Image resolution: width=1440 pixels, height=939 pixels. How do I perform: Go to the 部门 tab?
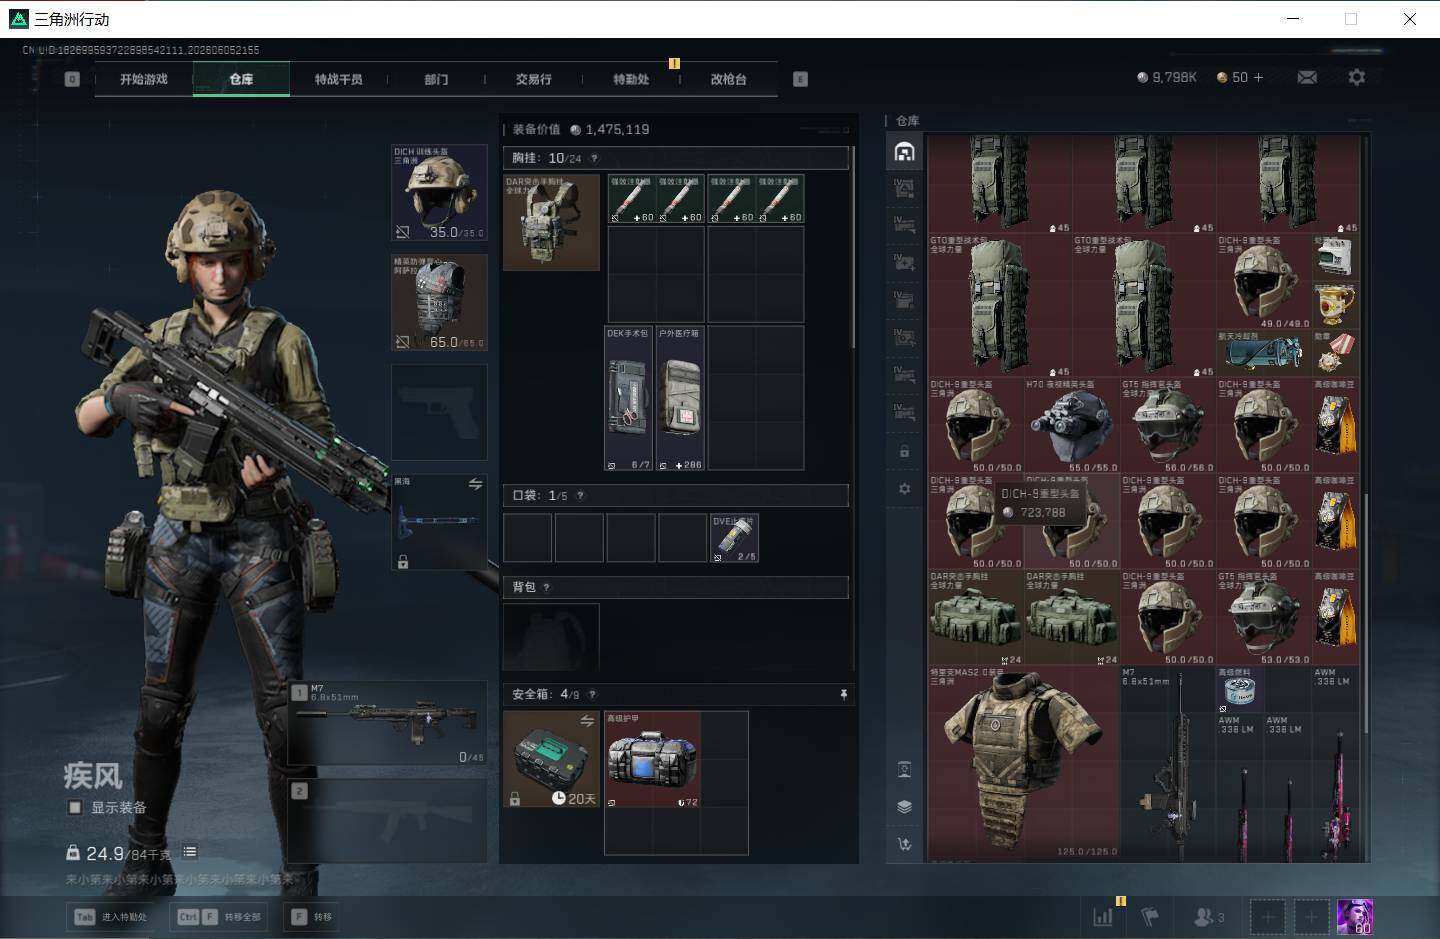[x=436, y=79]
